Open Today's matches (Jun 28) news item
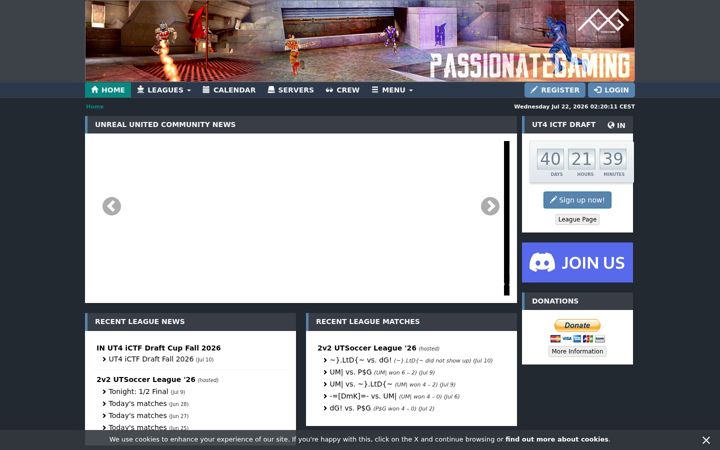Image resolution: width=720 pixels, height=450 pixels. [x=137, y=404]
